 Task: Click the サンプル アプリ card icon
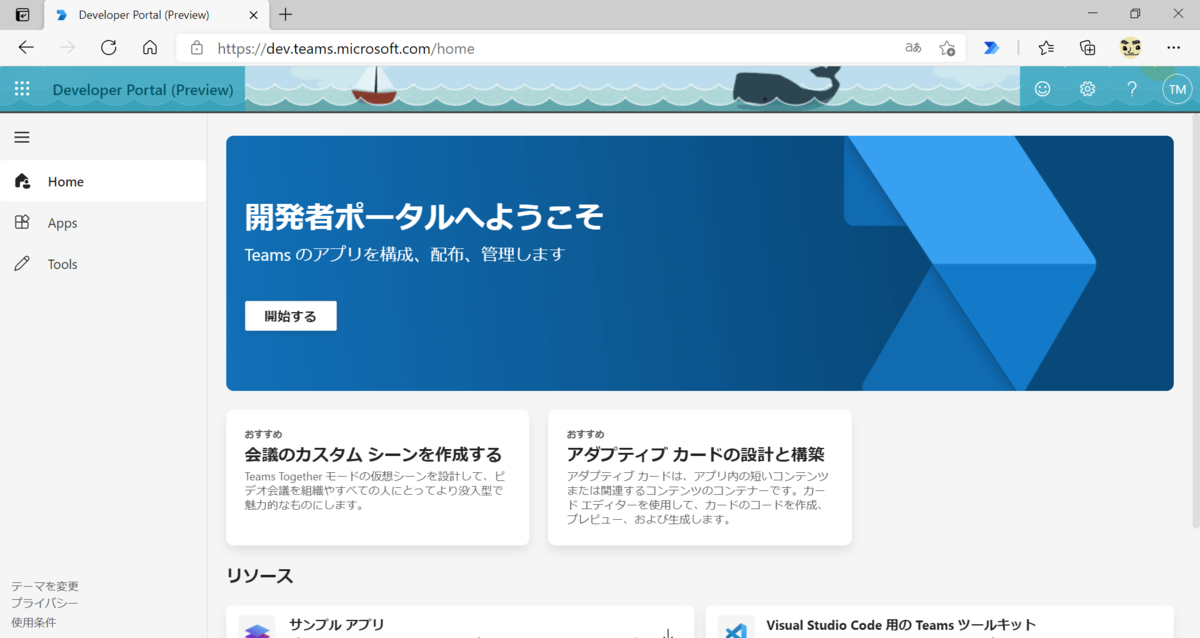[257, 629]
